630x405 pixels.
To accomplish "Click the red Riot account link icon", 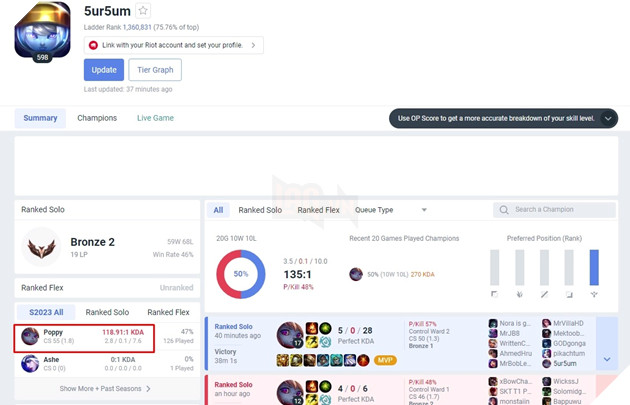I will [93, 45].
